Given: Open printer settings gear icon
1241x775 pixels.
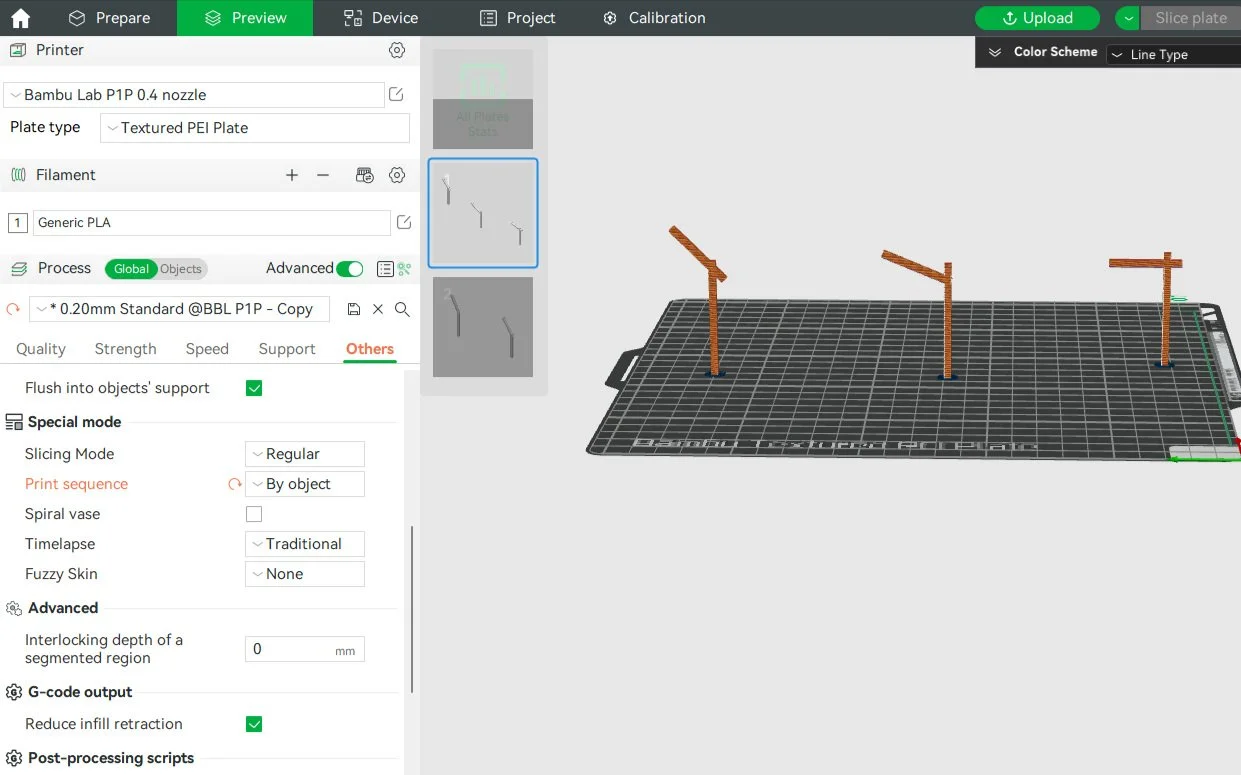Looking at the screenshot, I should pos(397,50).
